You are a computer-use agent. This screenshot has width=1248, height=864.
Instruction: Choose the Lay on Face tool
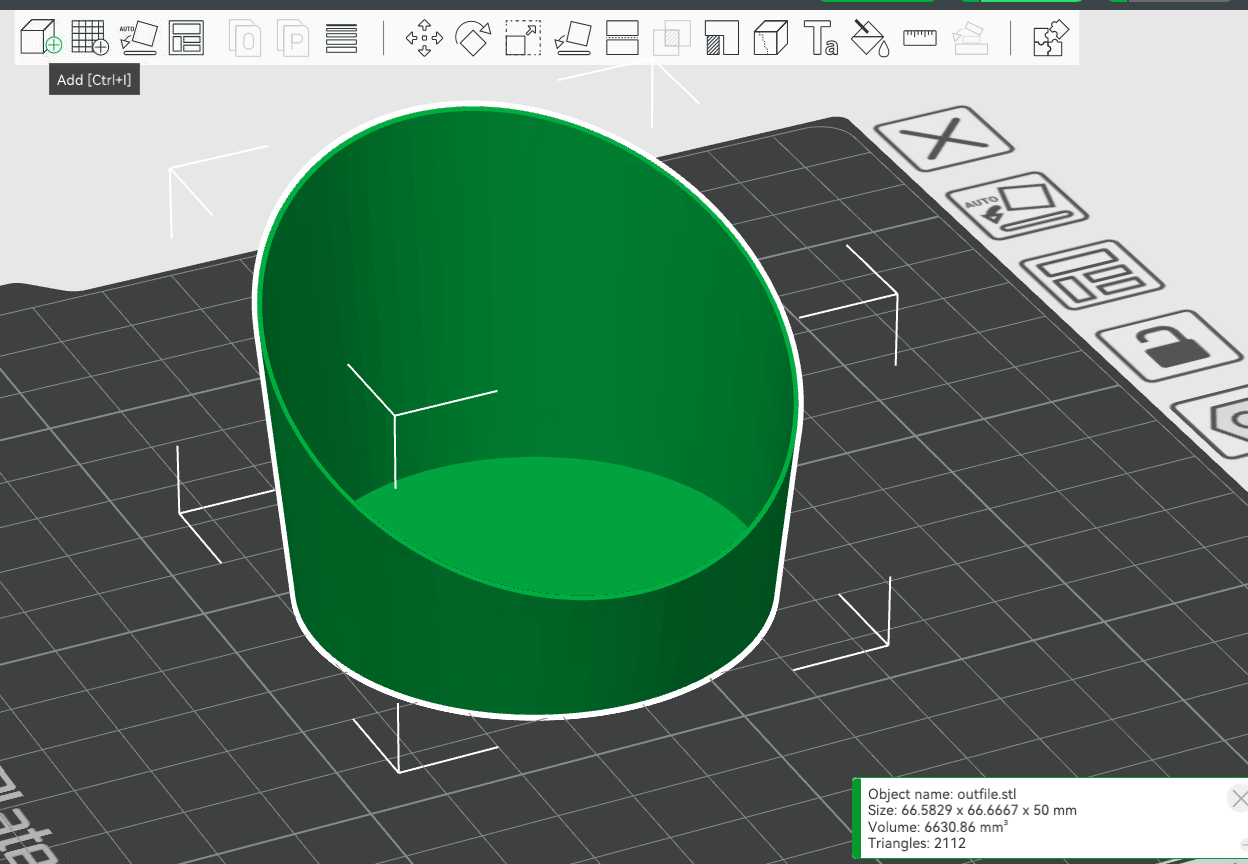pyautogui.click(x=573, y=38)
